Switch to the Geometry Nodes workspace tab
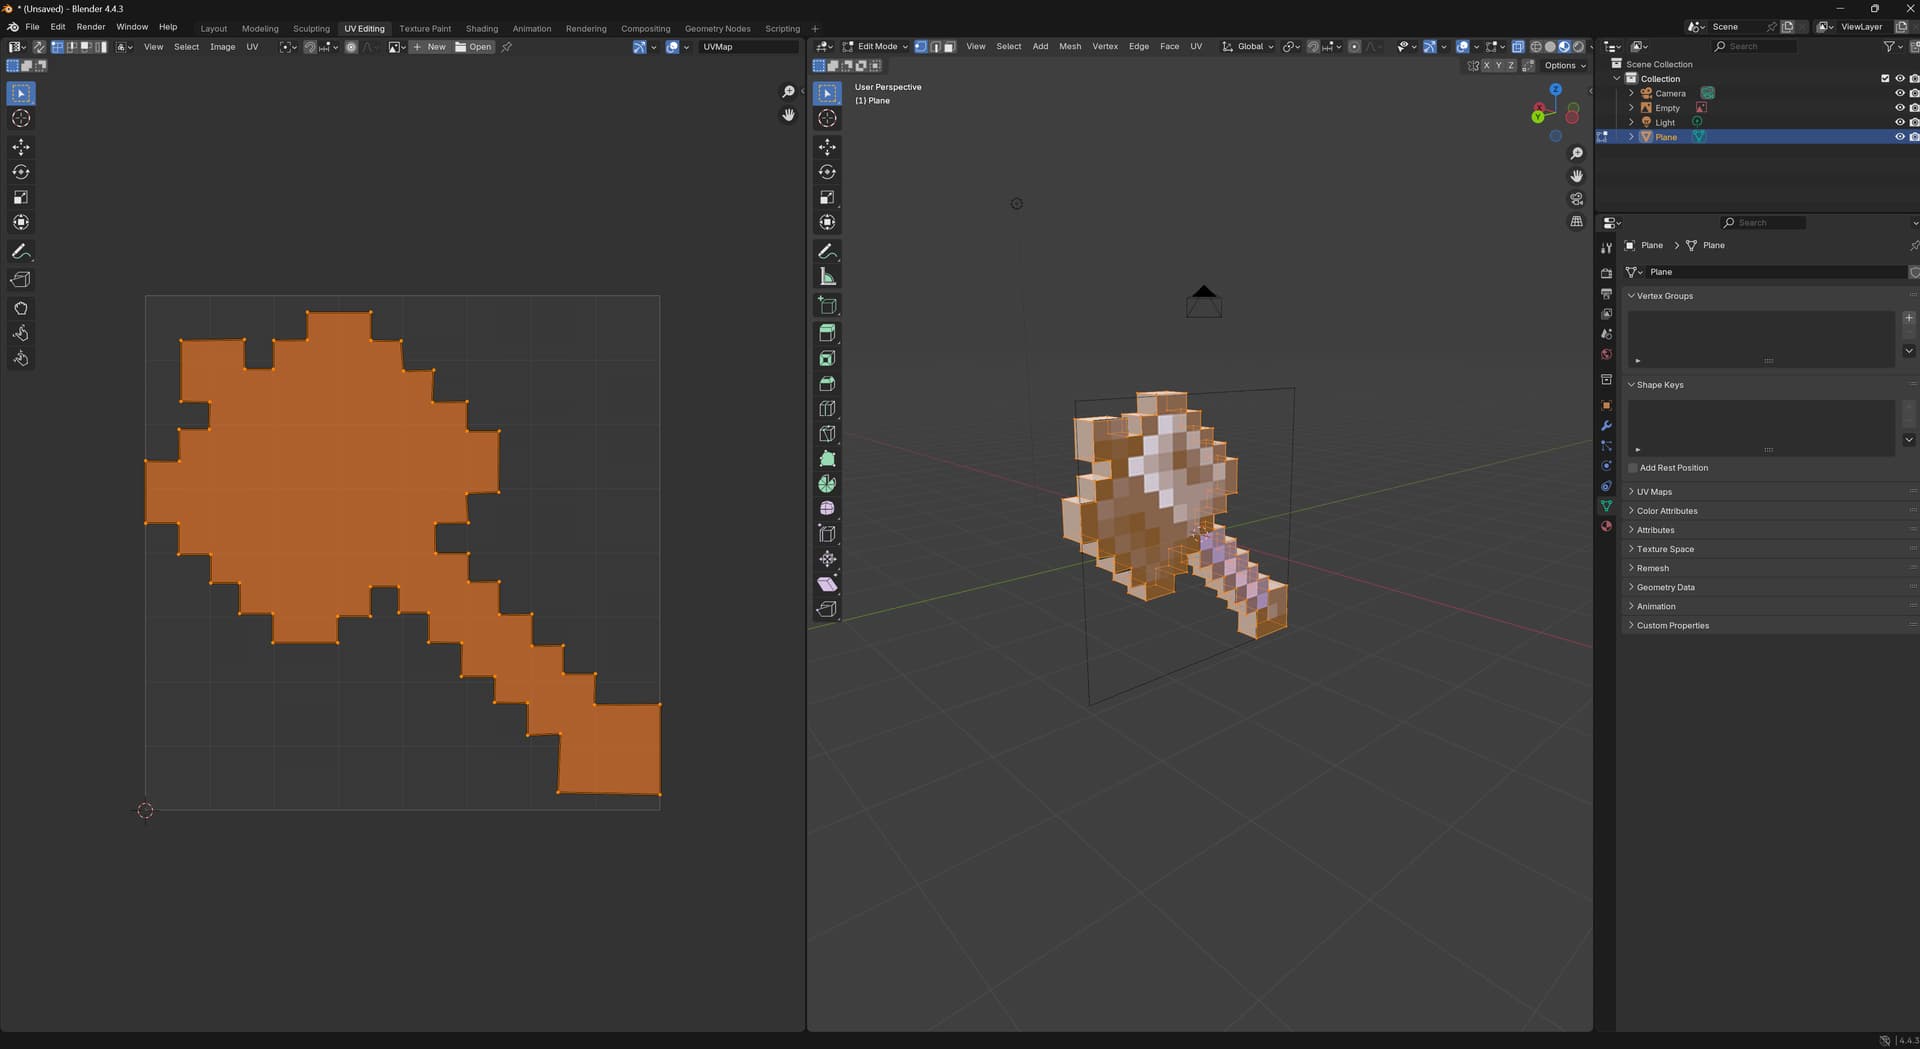The width and height of the screenshot is (1920, 1049). pyautogui.click(x=717, y=29)
